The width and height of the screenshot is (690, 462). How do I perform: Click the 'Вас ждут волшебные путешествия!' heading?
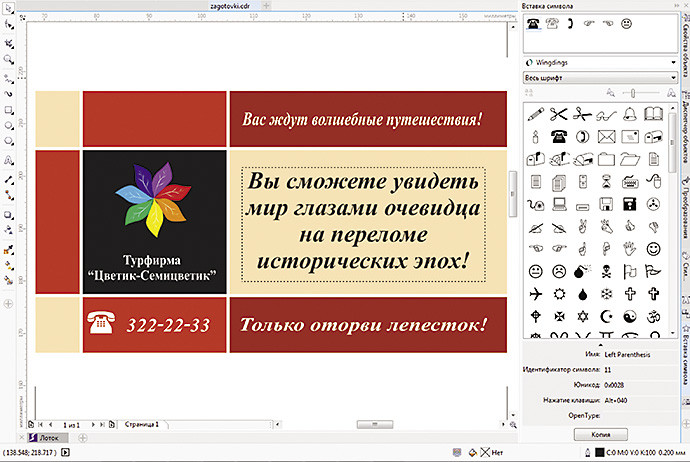363,119
